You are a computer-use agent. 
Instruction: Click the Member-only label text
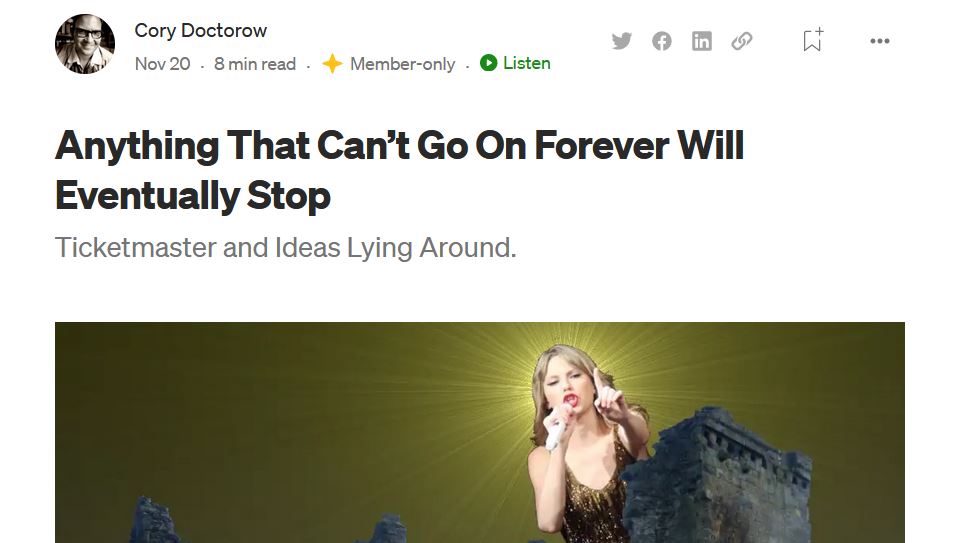point(403,64)
